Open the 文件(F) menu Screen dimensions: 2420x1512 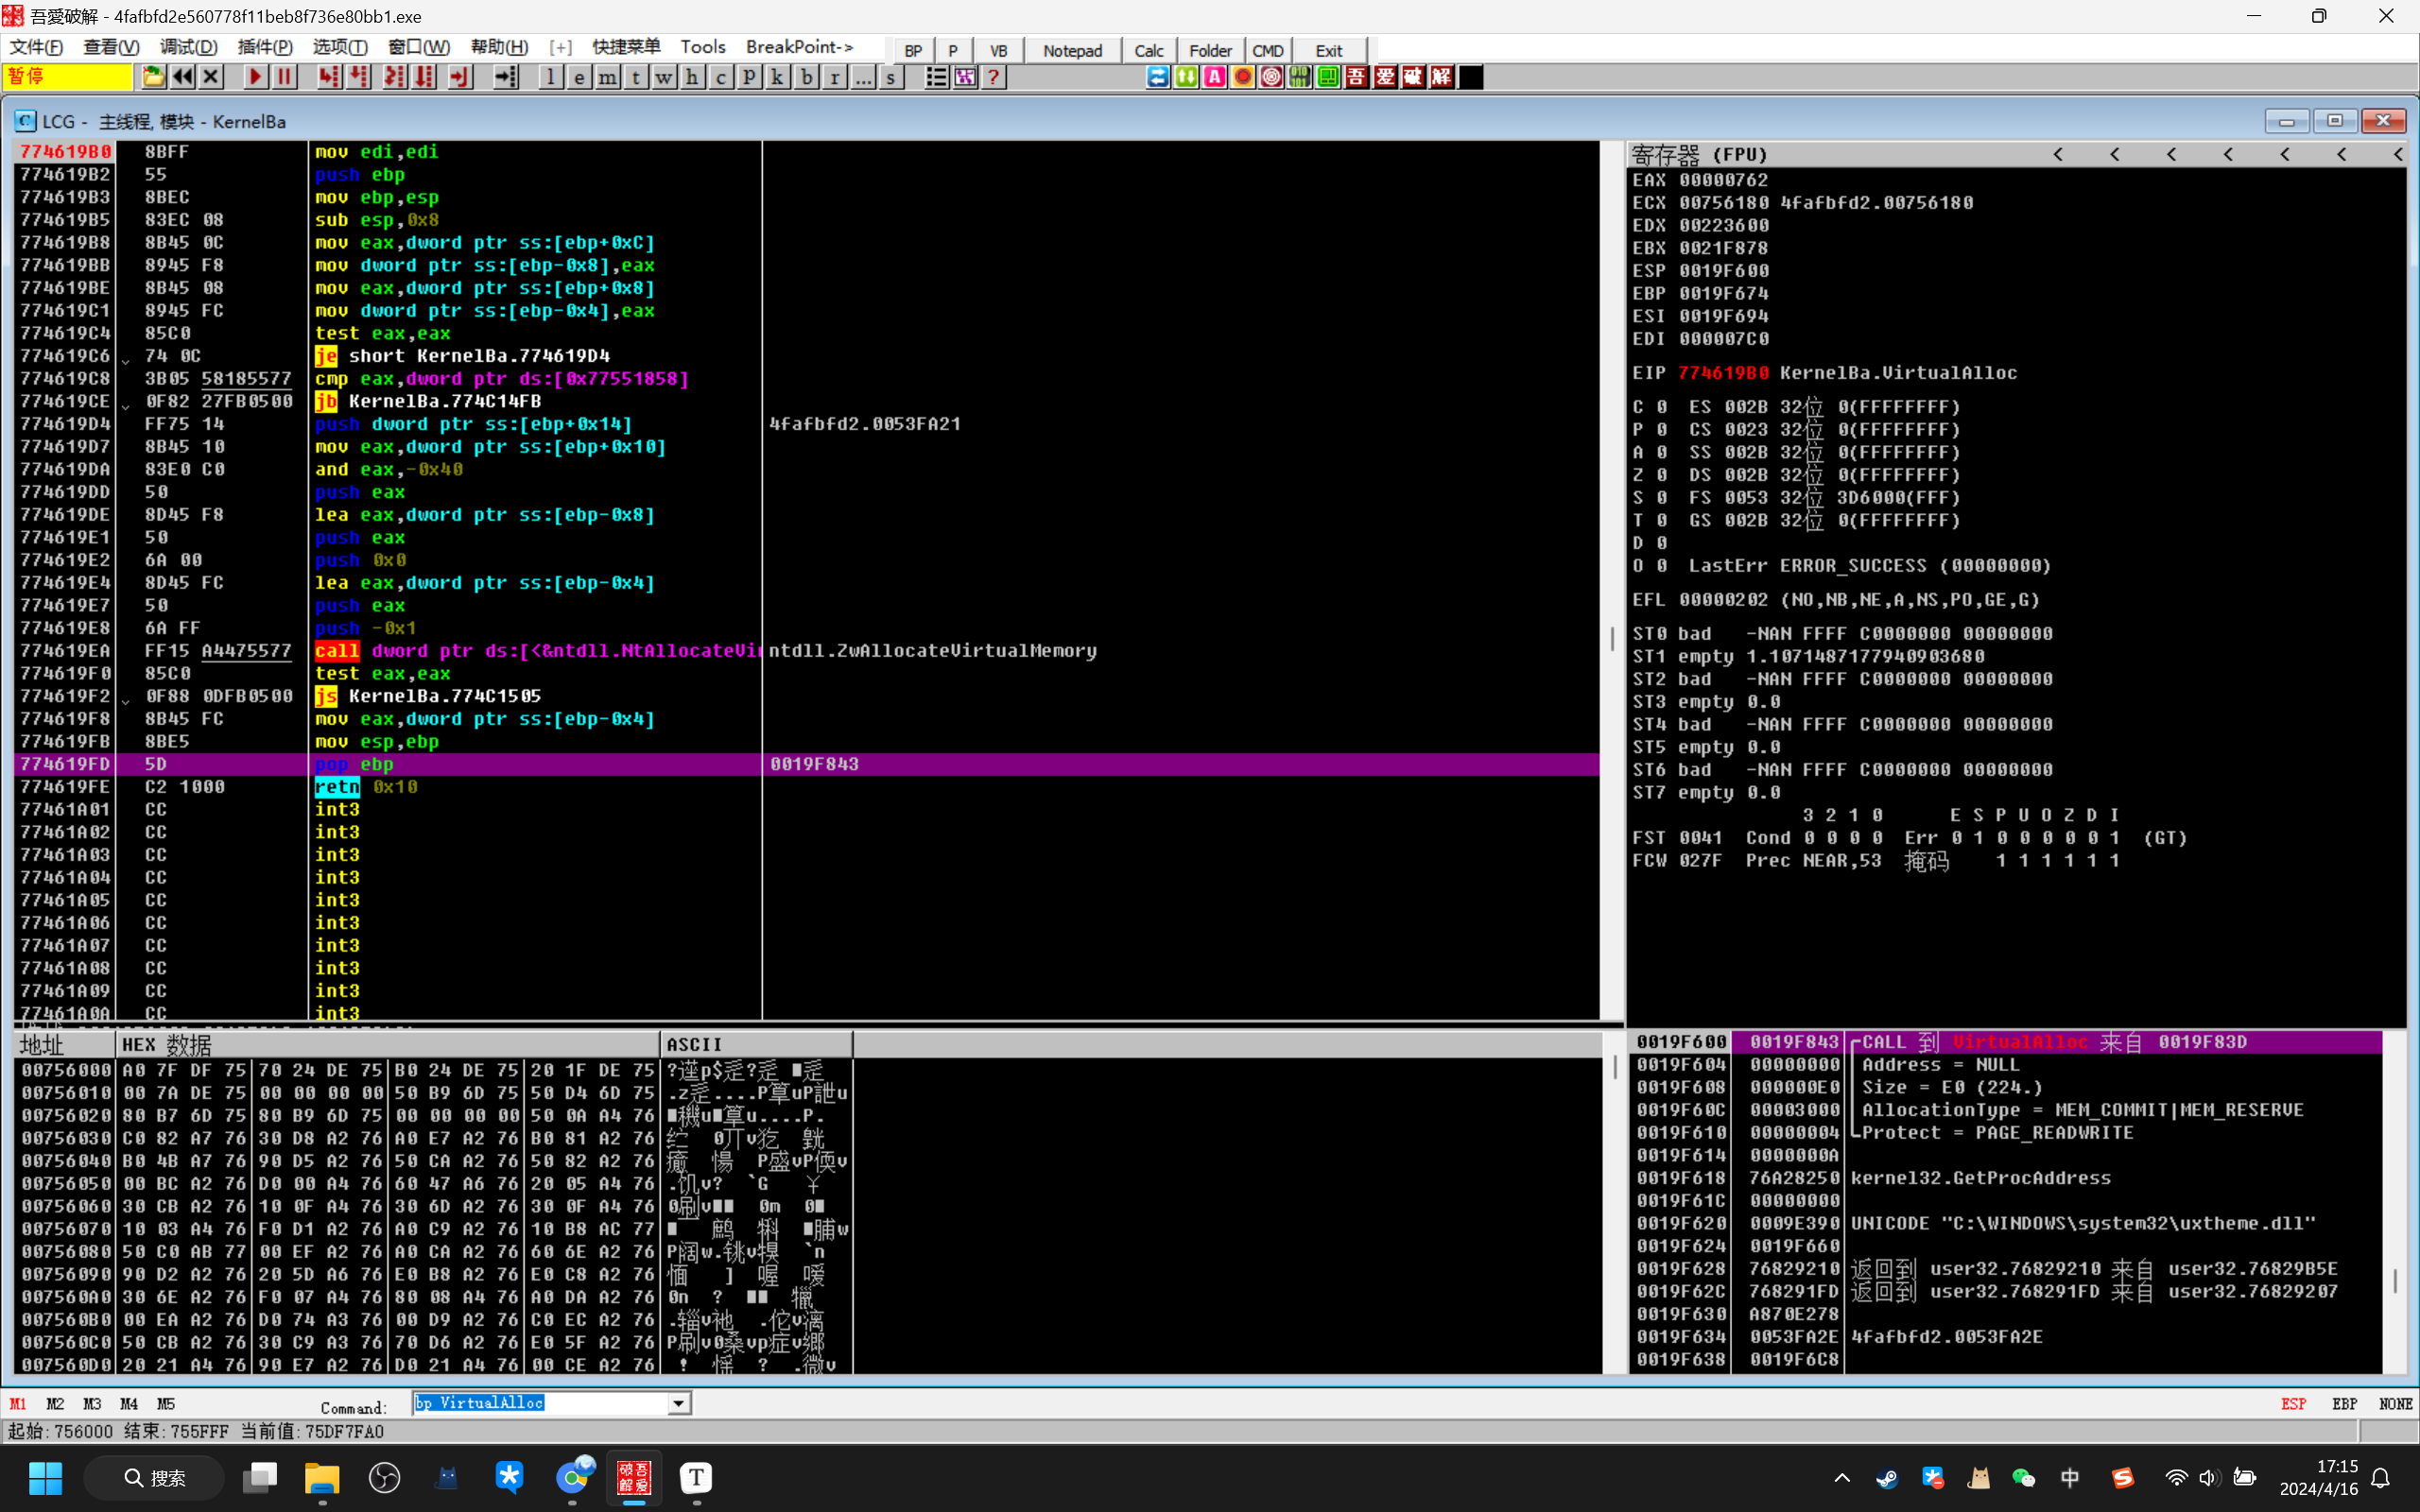click(x=36, y=47)
